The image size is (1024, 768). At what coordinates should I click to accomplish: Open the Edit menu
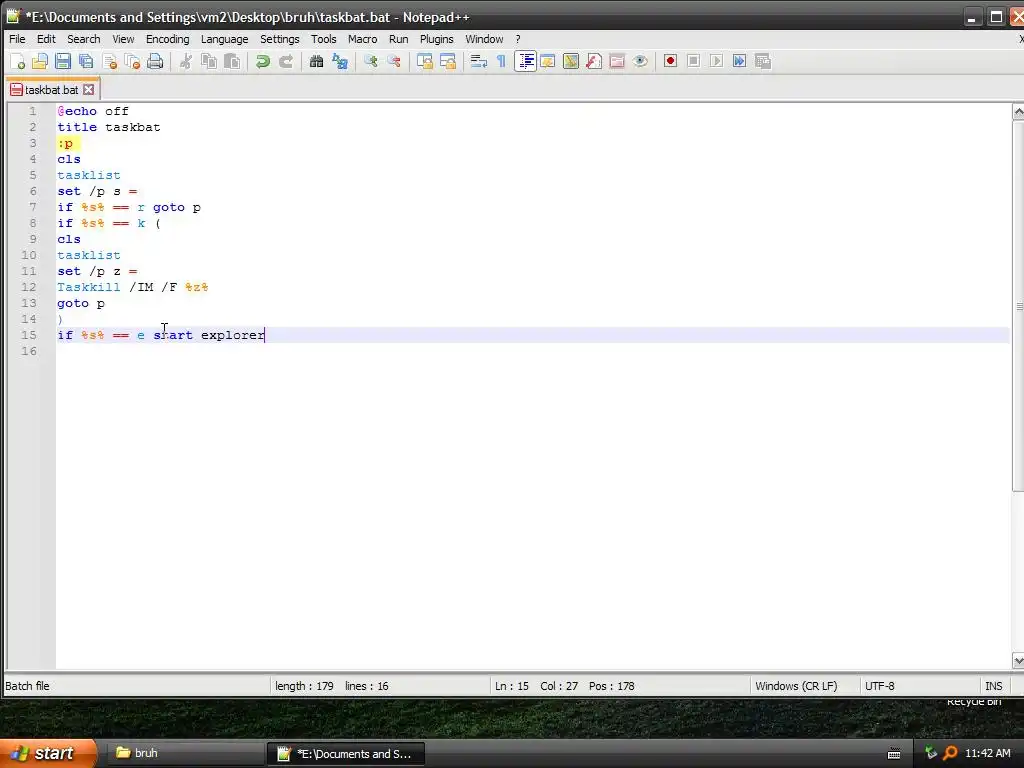point(46,39)
